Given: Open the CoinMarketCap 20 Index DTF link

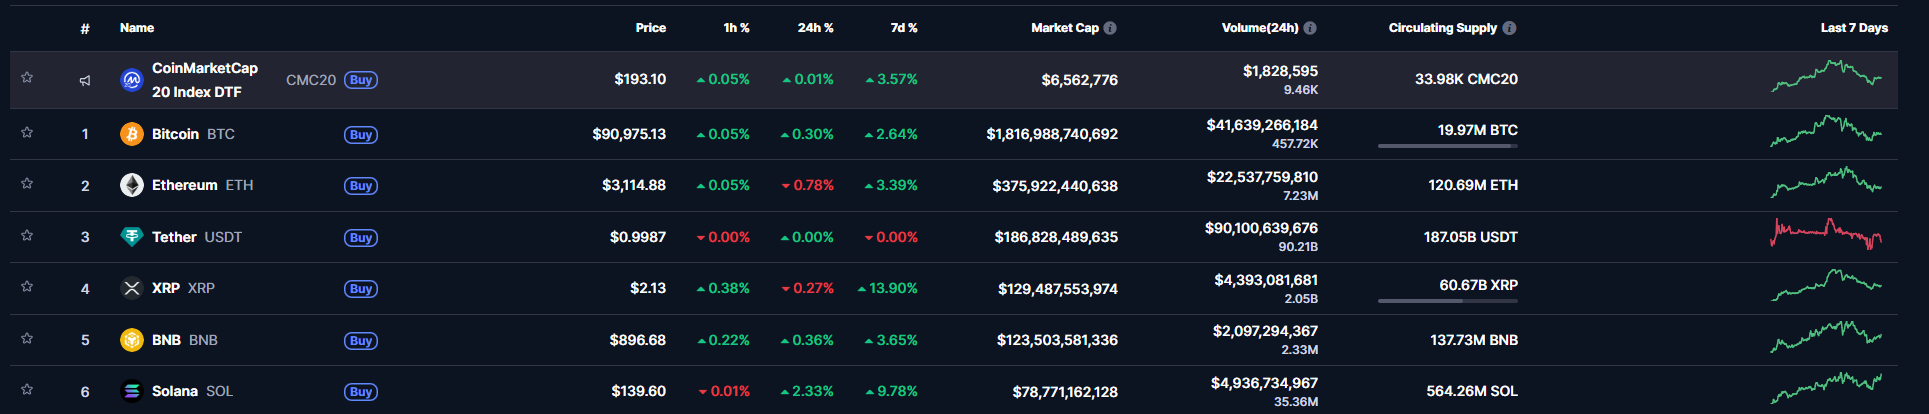Looking at the screenshot, I should [204, 80].
